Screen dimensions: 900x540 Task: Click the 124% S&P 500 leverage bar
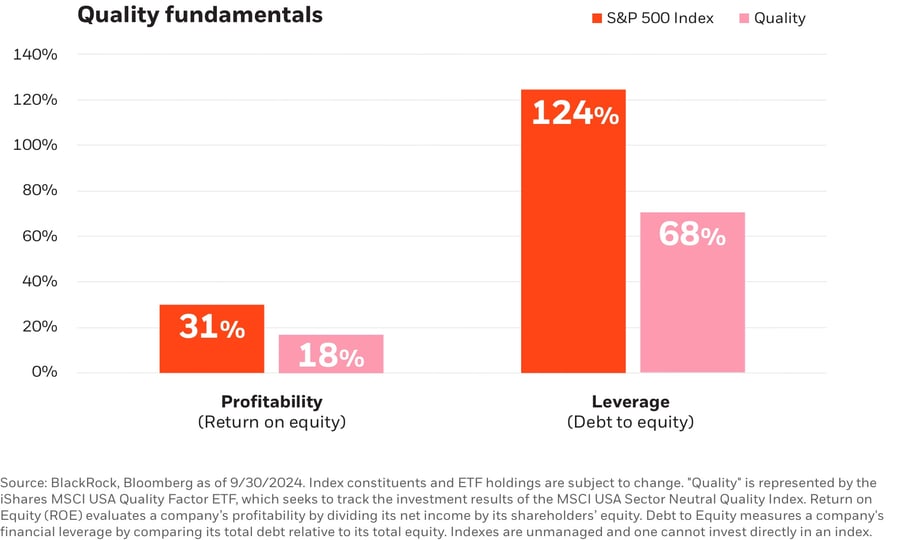pos(574,231)
